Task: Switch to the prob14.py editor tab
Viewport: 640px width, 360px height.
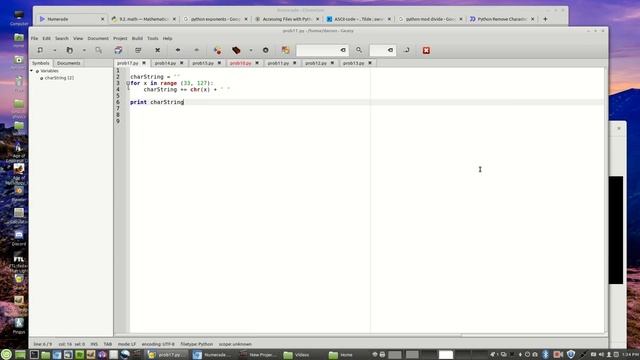Action: 165,63
